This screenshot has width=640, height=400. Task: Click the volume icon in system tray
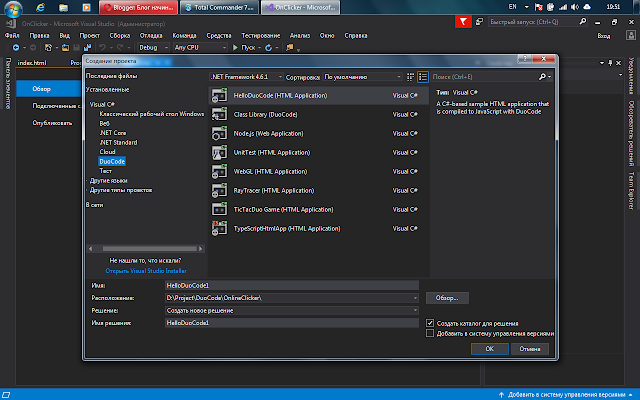point(575,7)
